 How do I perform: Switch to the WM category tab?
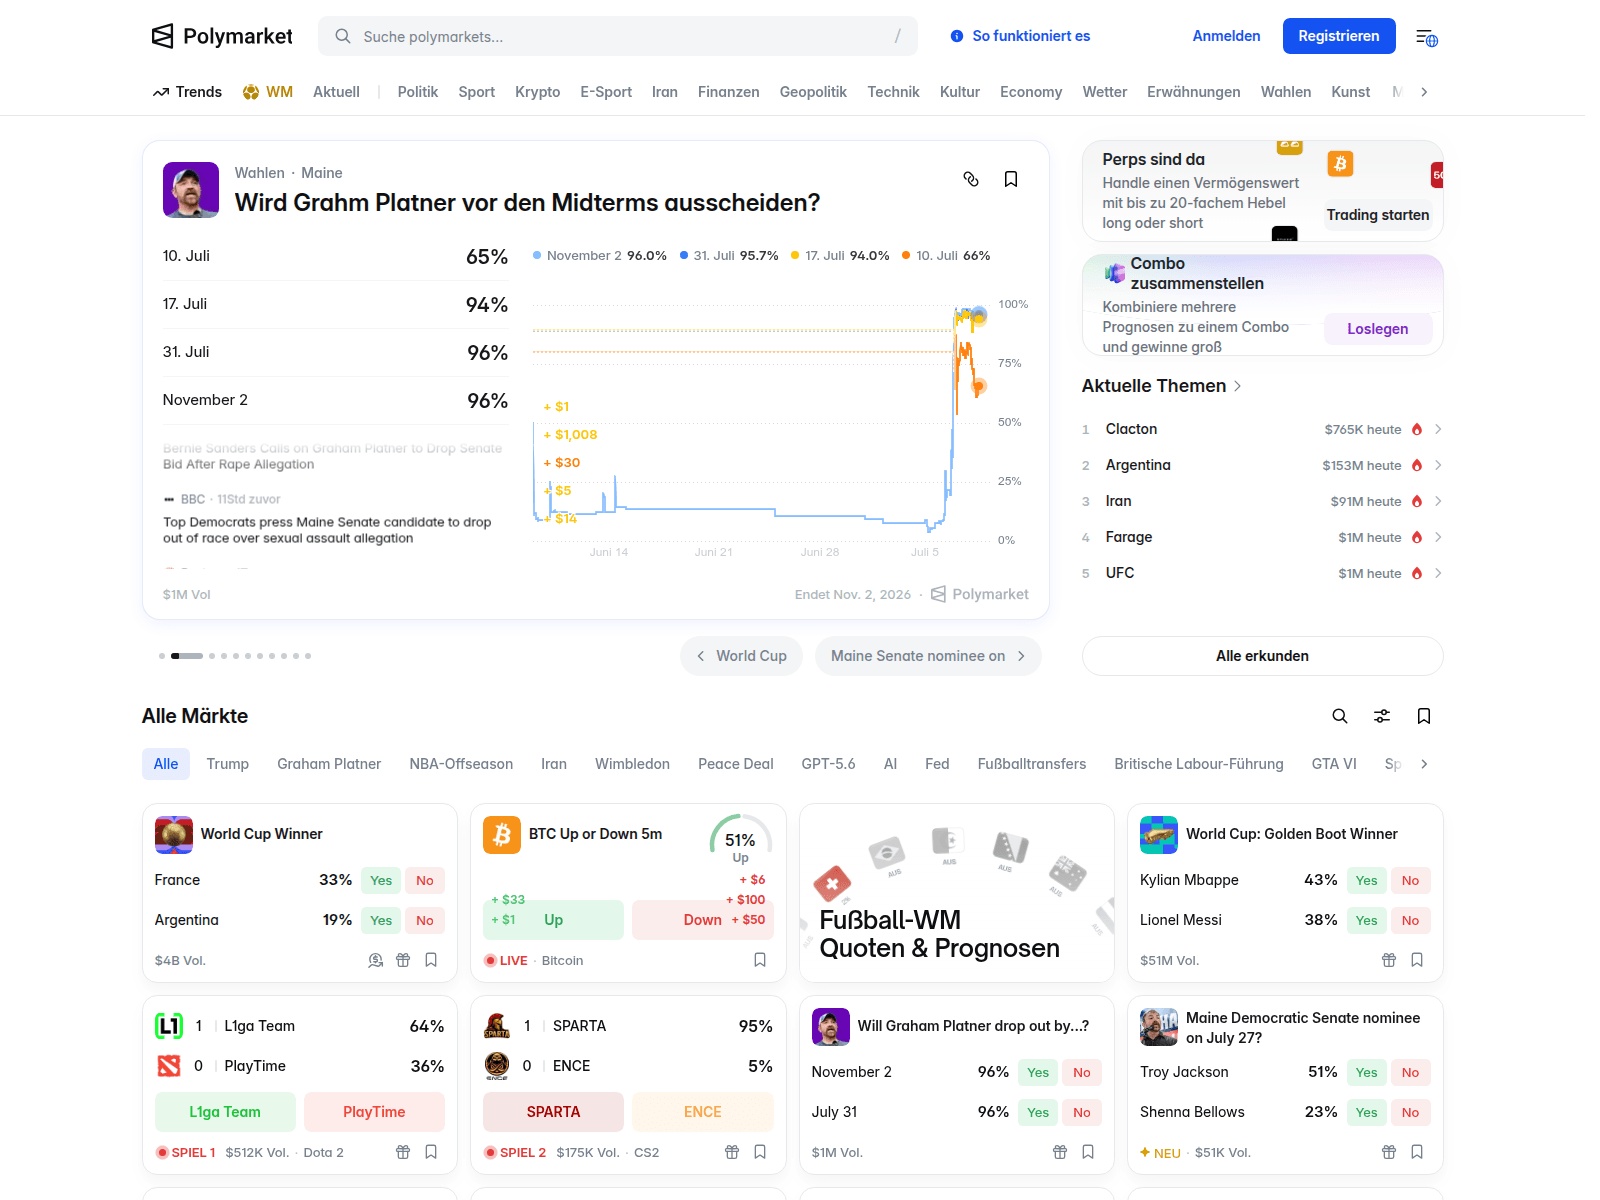(268, 92)
